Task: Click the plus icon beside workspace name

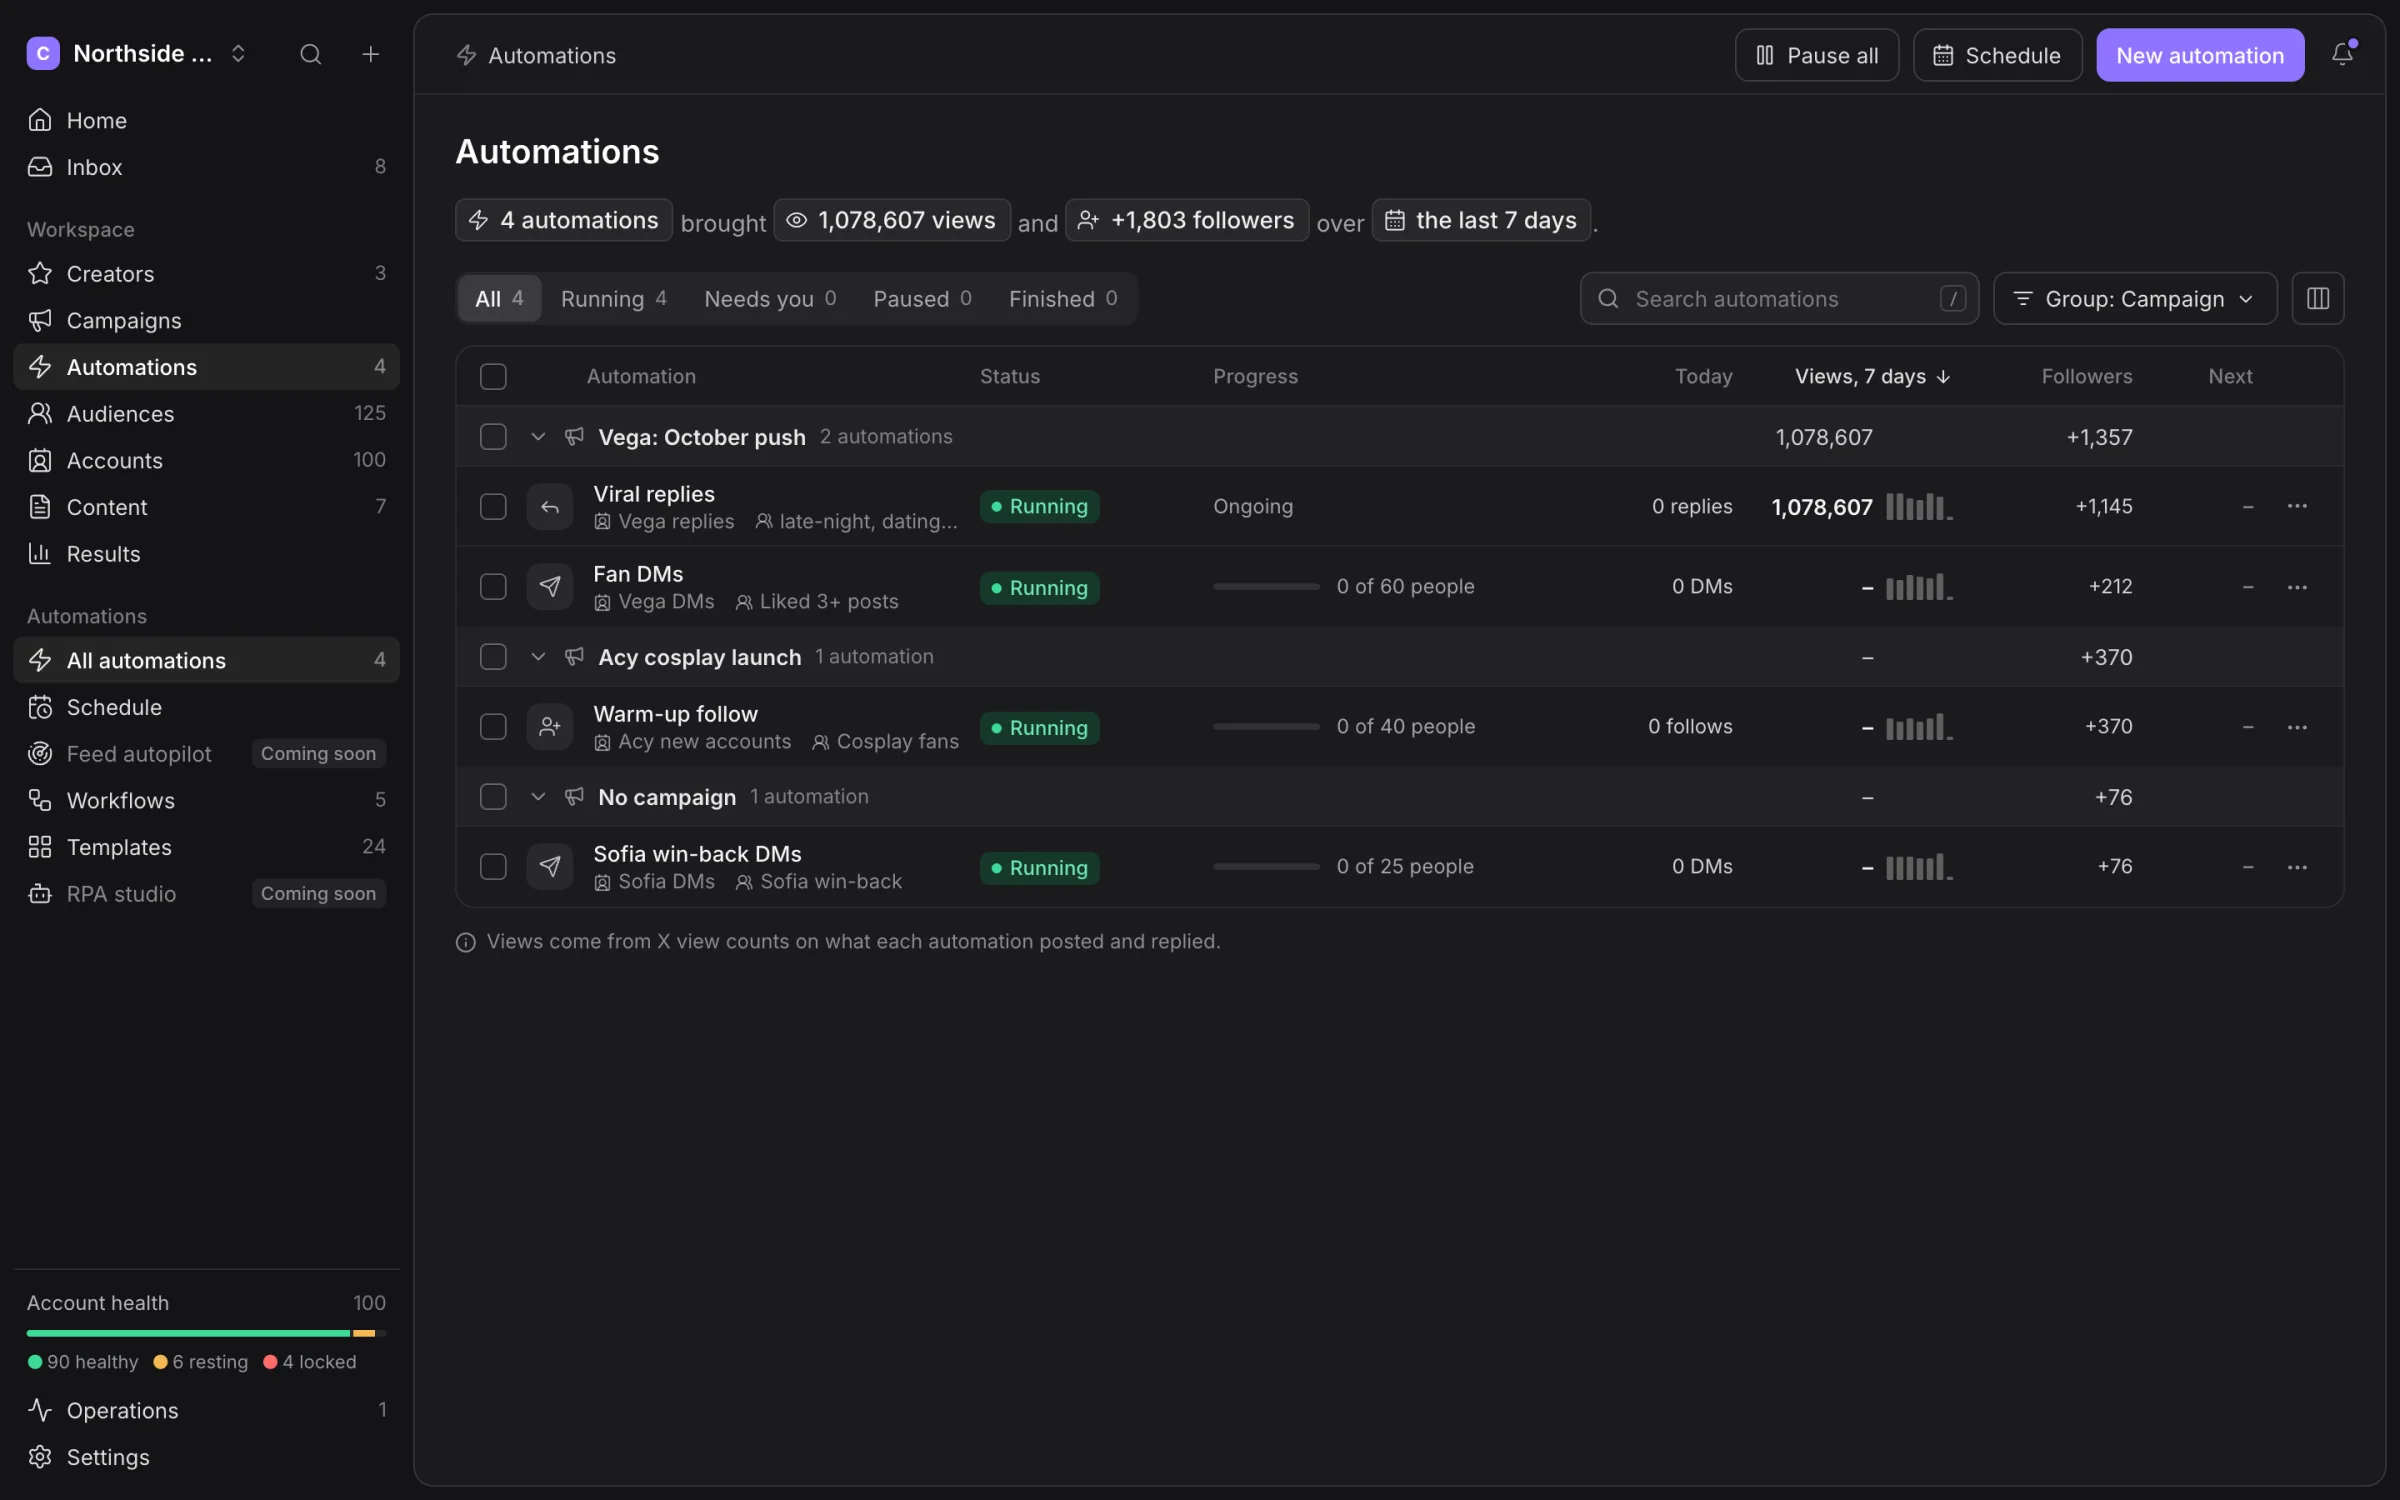Action: click(370, 54)
